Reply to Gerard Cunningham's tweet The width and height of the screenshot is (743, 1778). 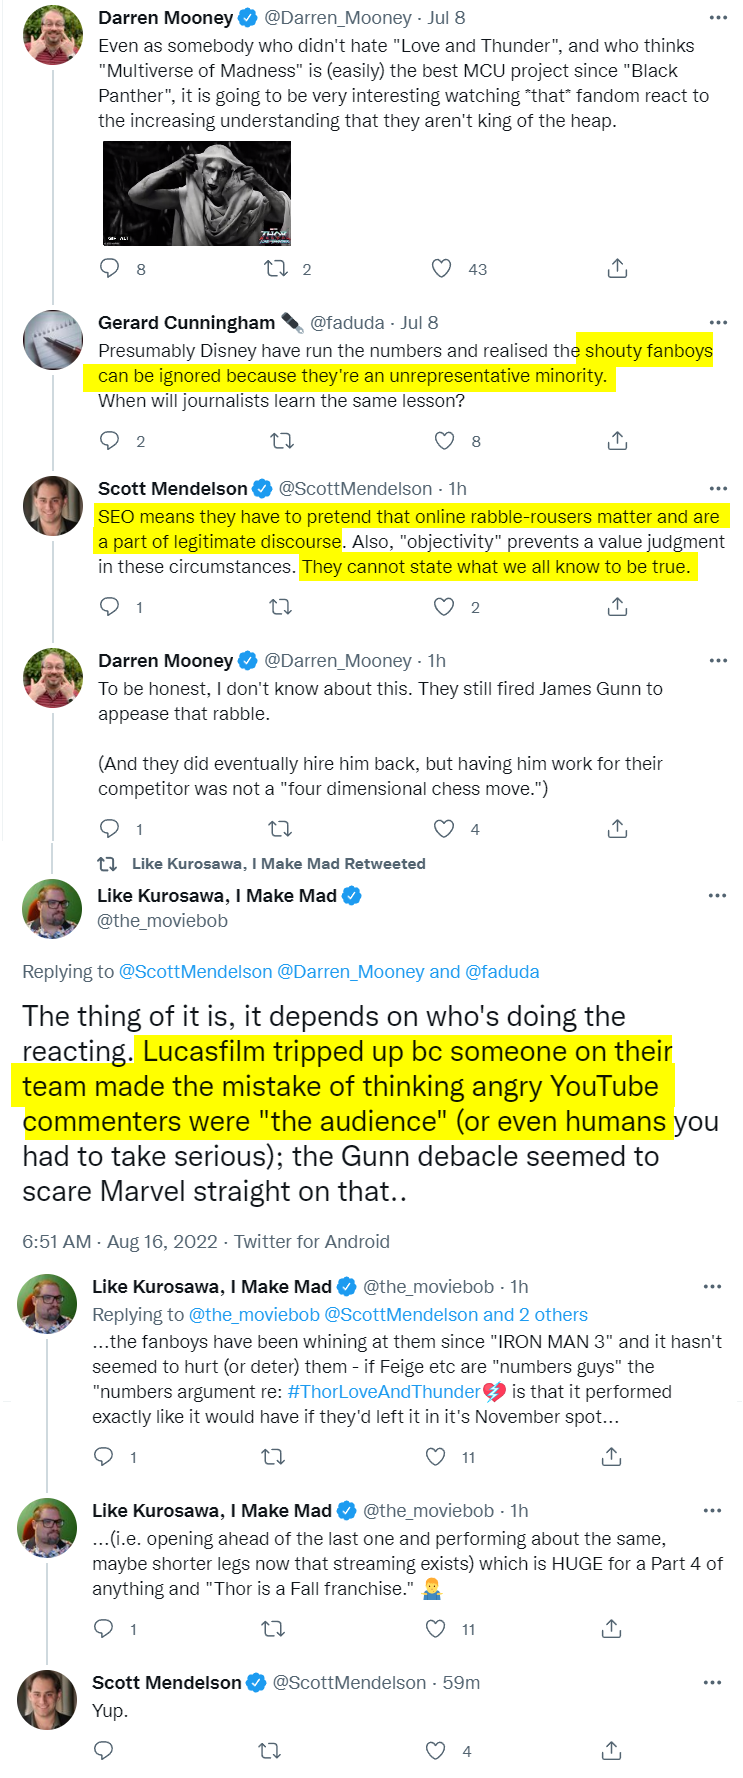(x=110, y=440)
